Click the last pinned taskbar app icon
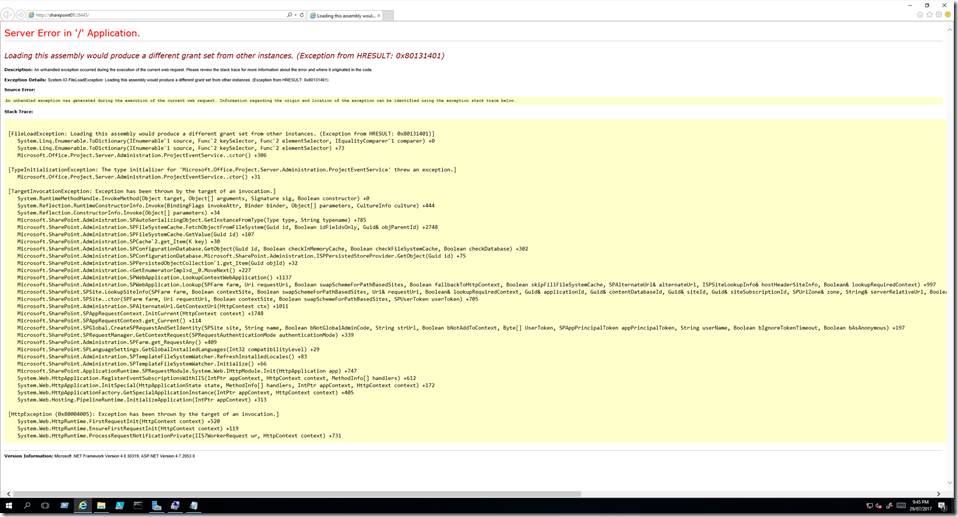958x517 pixels. tap(193, 506)
